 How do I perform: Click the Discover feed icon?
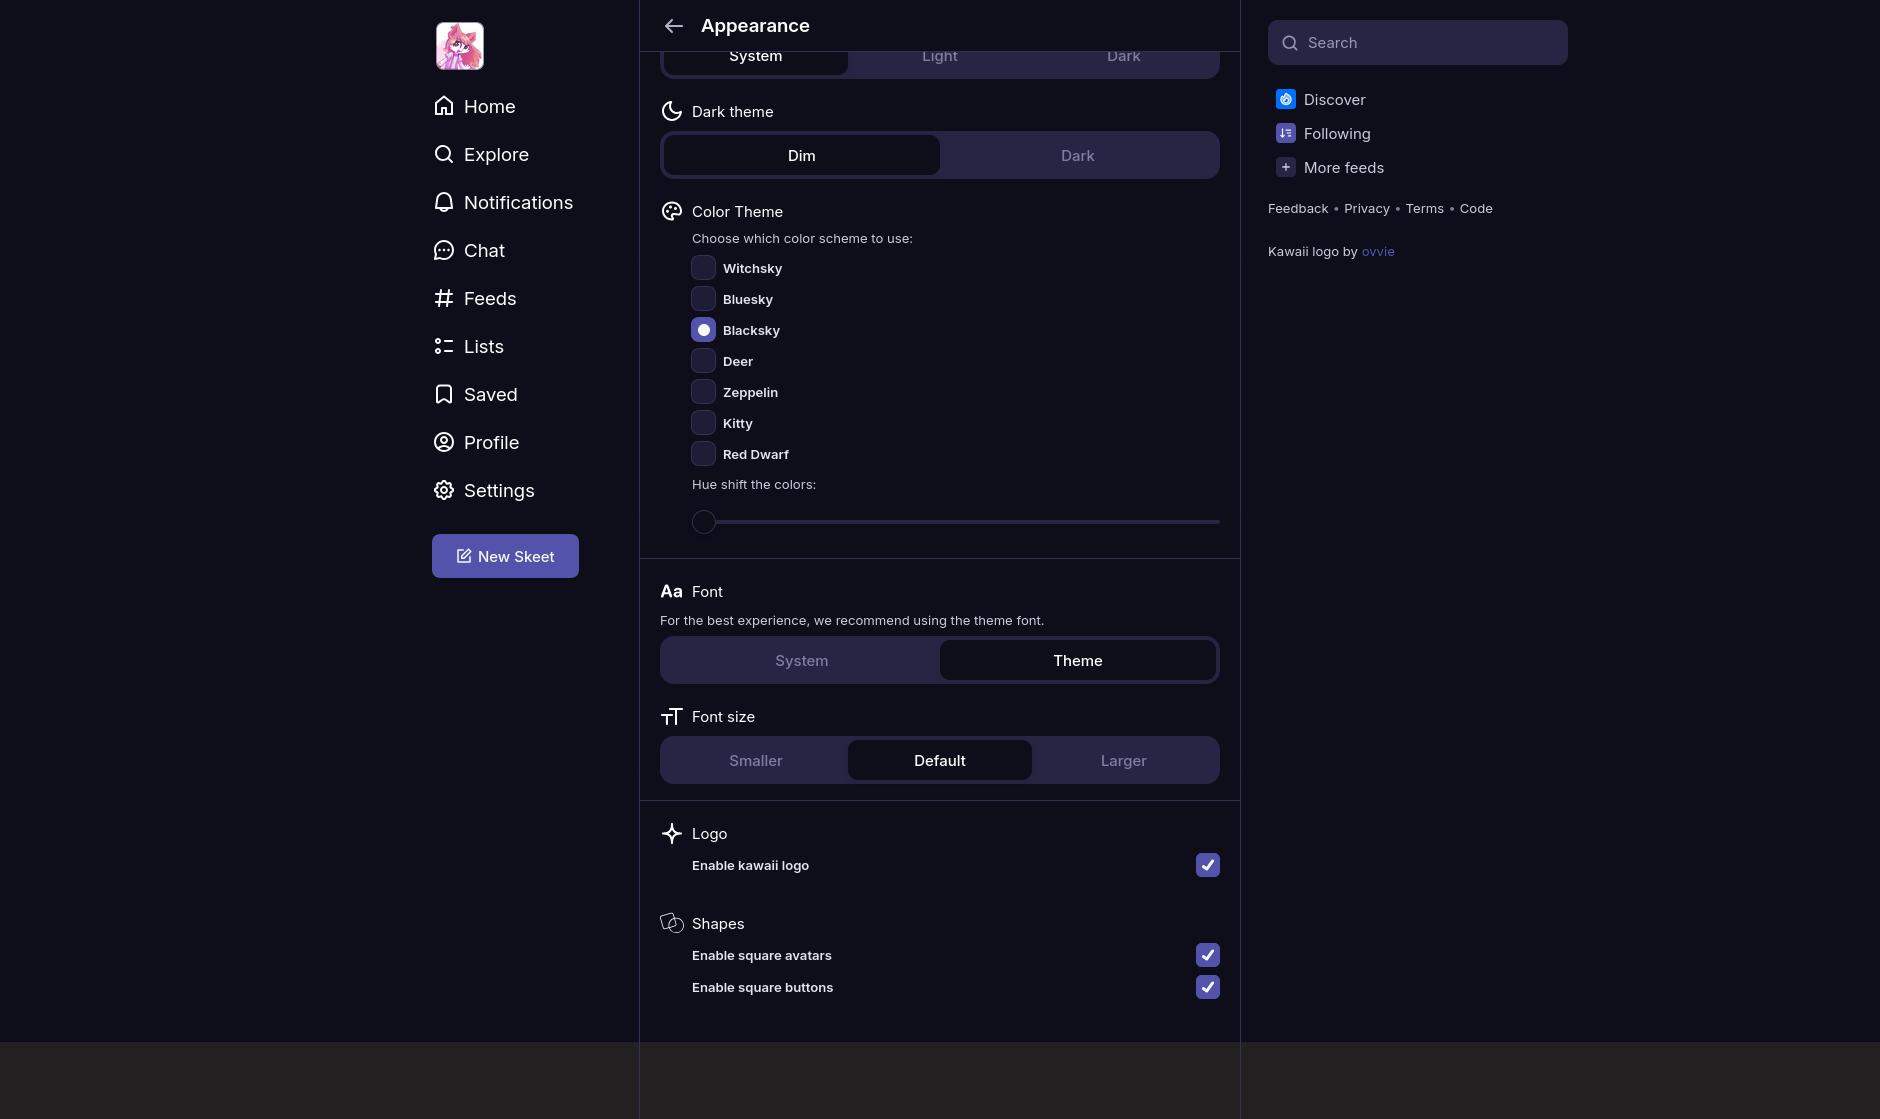[x=1286, y=99]
